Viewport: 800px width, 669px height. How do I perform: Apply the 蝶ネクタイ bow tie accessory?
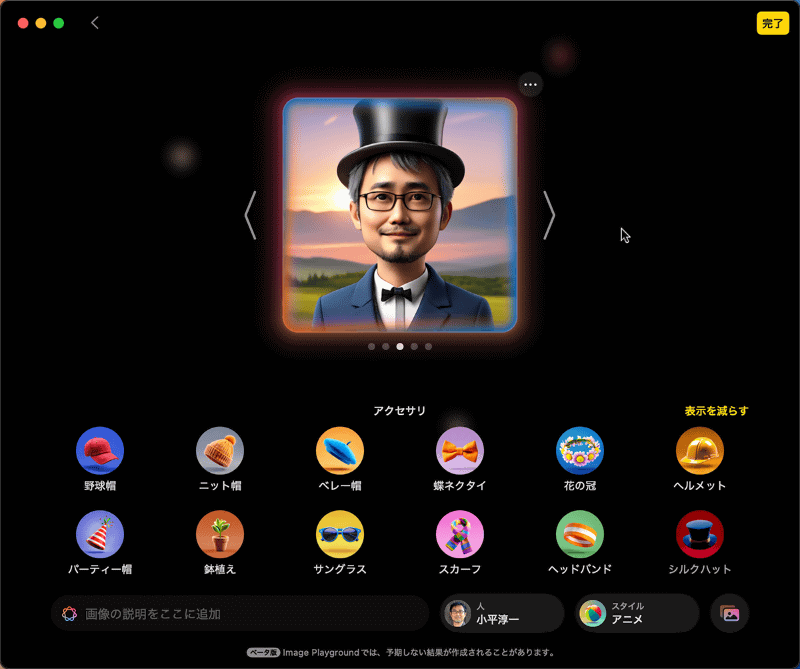click(x=459, y=453)
